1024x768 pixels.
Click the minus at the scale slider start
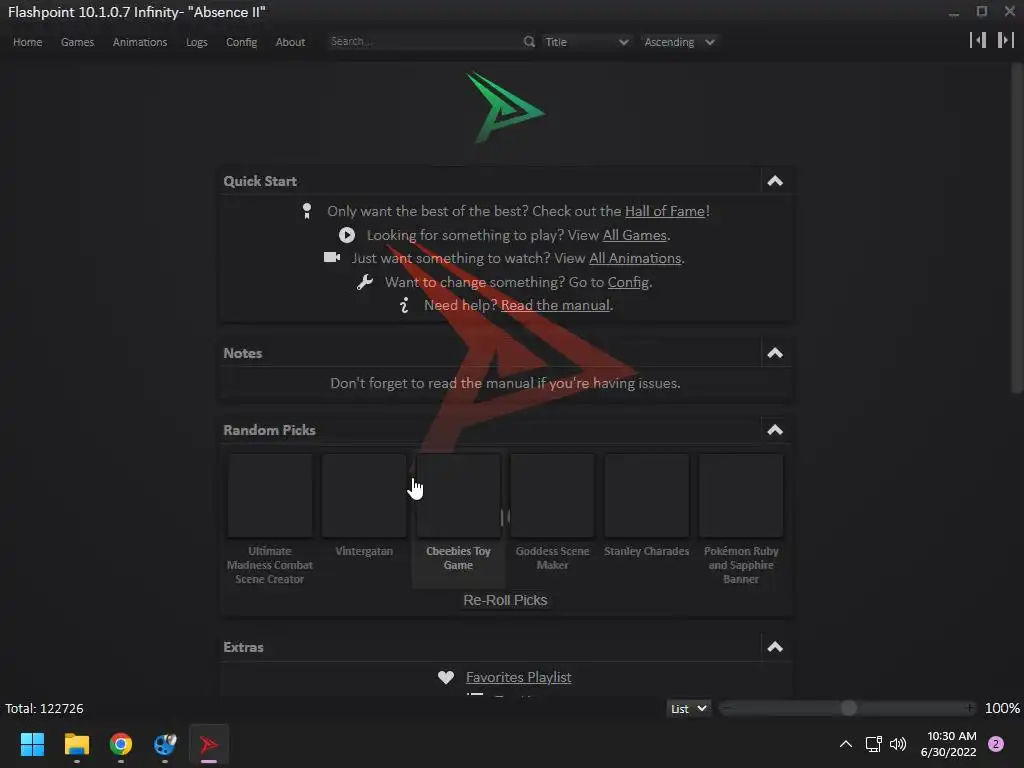point(727,708)
